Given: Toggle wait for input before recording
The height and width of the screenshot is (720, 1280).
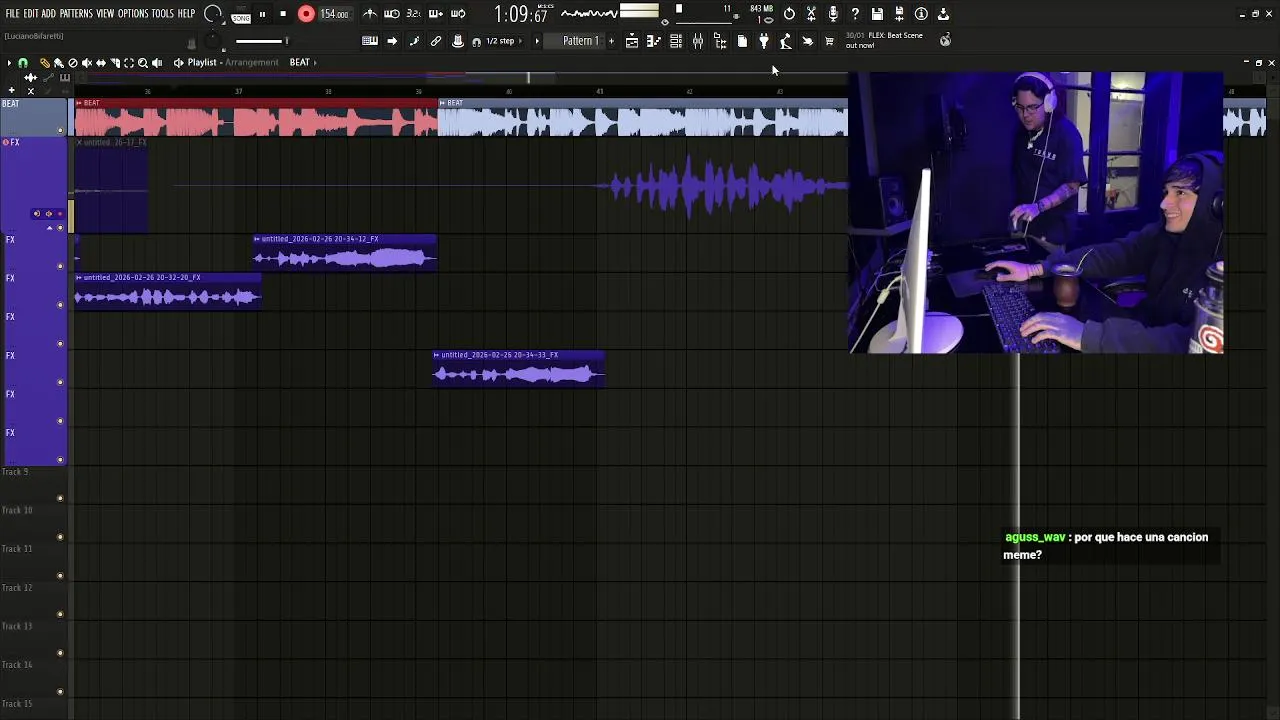Looking at the screenshot, I should point(392,14).
